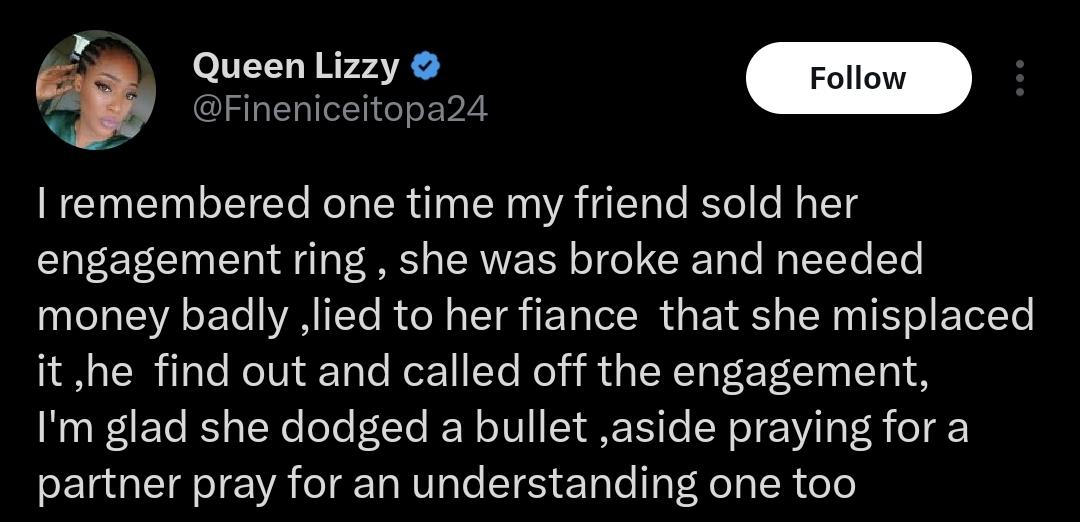
Task: Open the three-dot more options menu
Action: click(x=1020, y=78)
